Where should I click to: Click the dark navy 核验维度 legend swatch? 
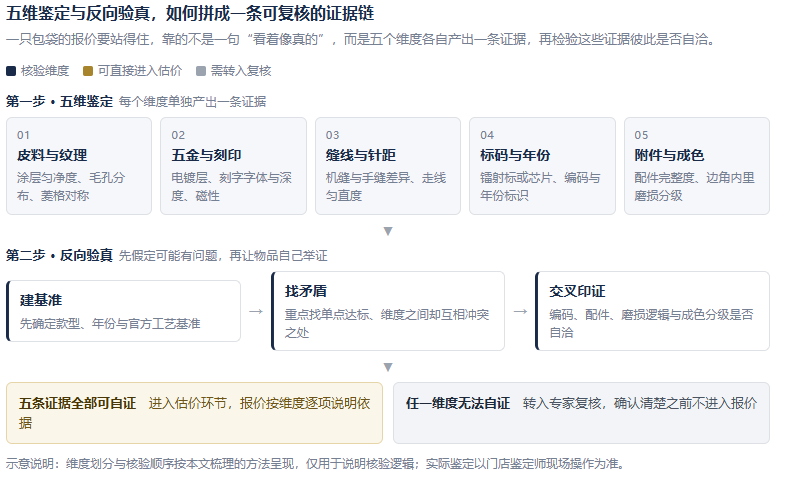[x=11, y=71]
